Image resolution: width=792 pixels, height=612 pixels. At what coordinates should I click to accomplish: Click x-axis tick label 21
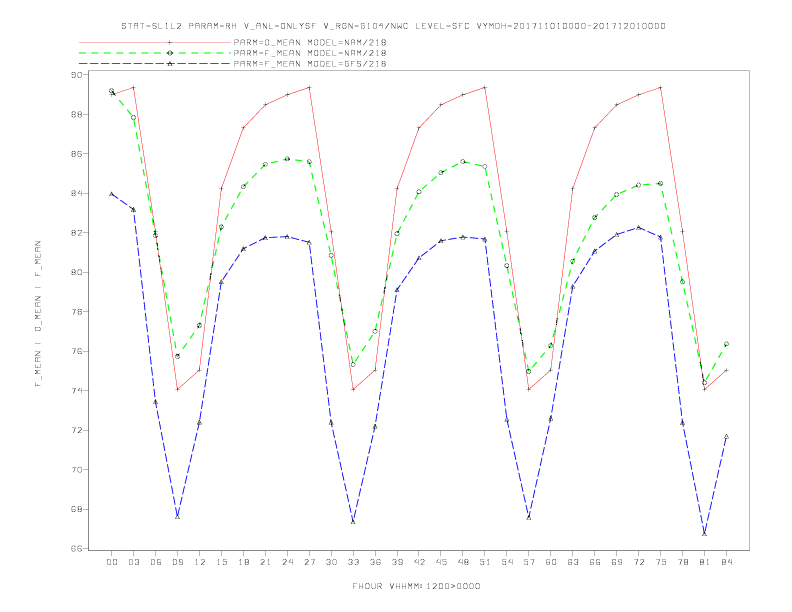pos(265,562)
